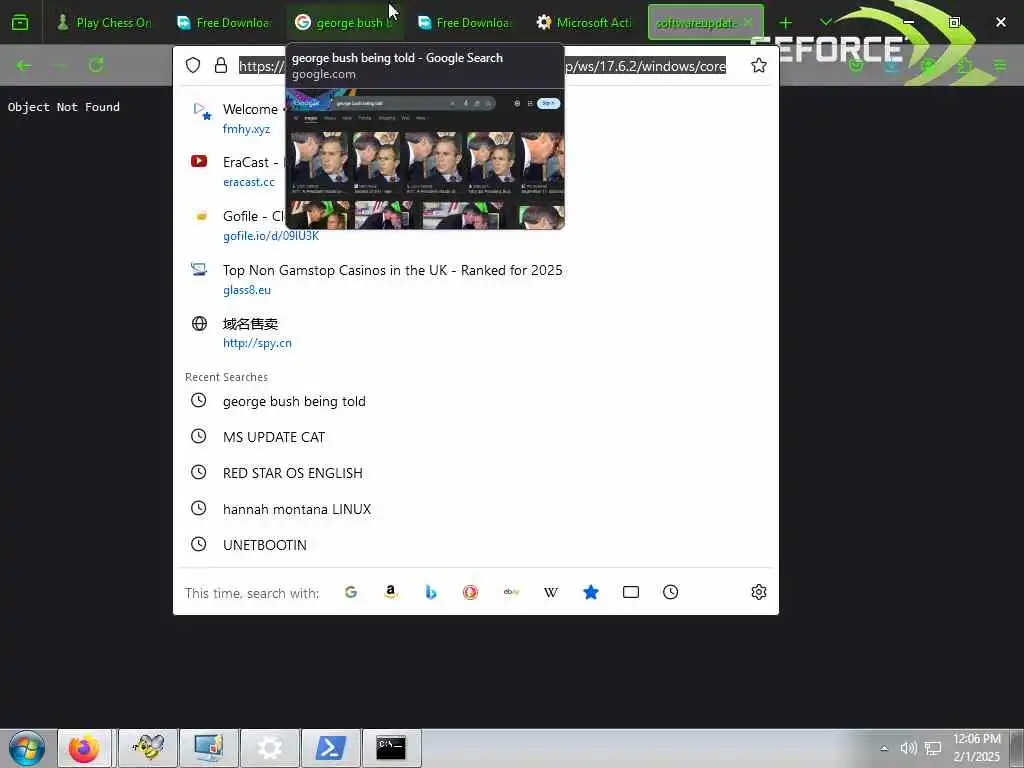Image resolution: width=1024 pixels, height=768 pixels.
Task: Select recent search 'hannah montana LINUX'
Action: coord(475,509)
